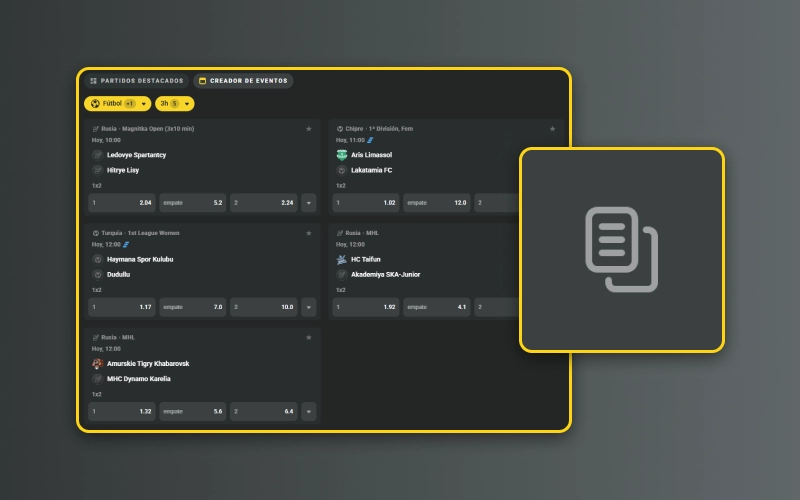Click the Amurskie Tigry Khabarovsk team logo
The height and width of the screenshot is (500, 800).
[98, 363]
